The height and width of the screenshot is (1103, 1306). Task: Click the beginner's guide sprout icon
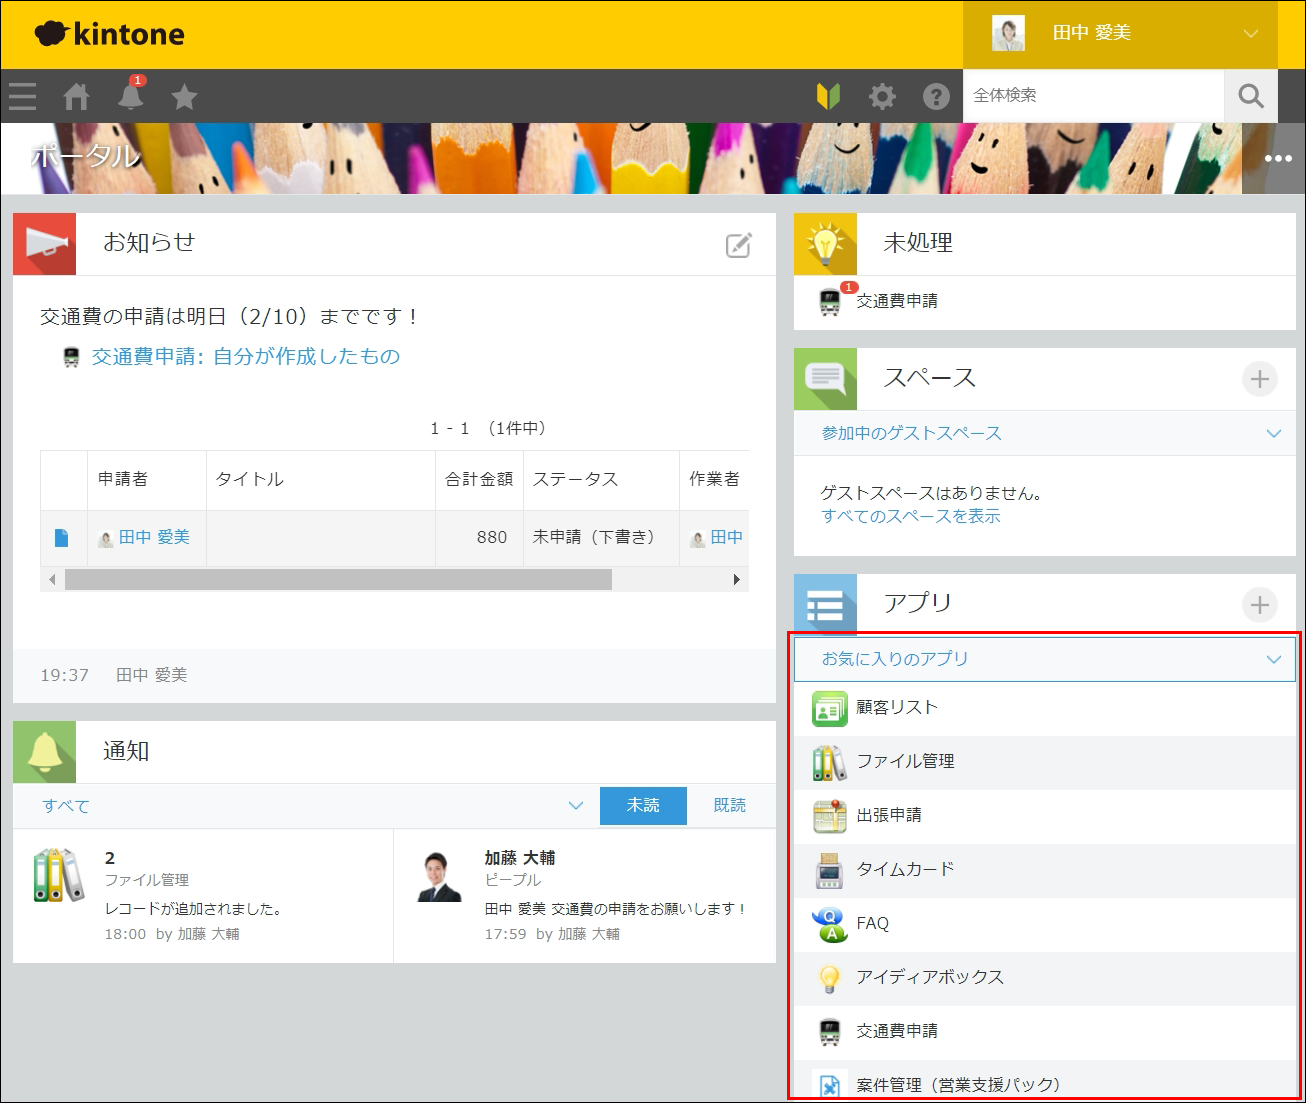[x=827, y=96]
